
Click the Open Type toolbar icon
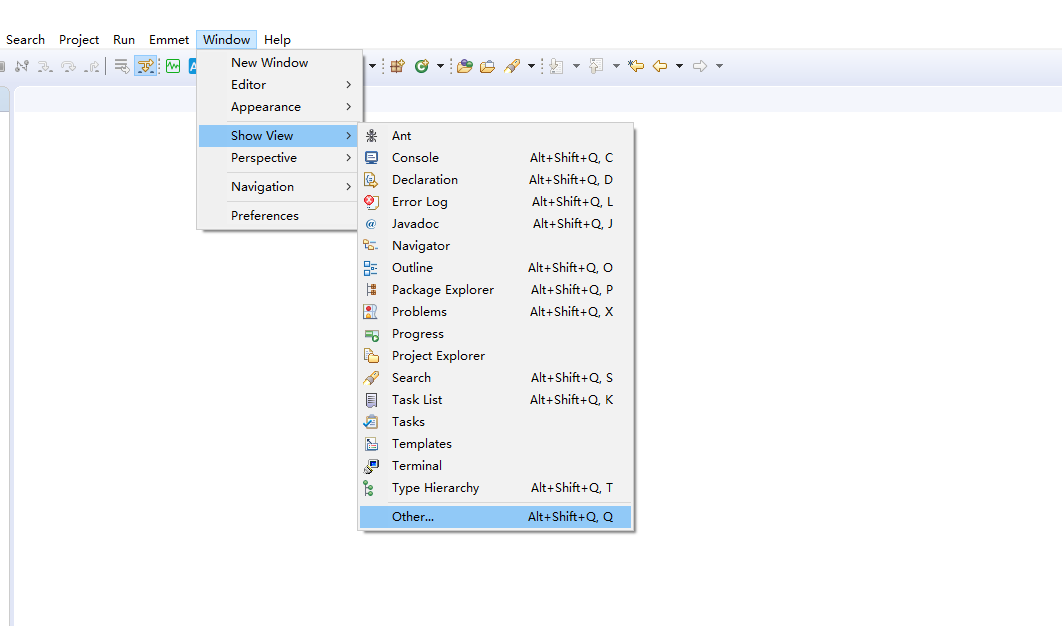click(465, 66)
